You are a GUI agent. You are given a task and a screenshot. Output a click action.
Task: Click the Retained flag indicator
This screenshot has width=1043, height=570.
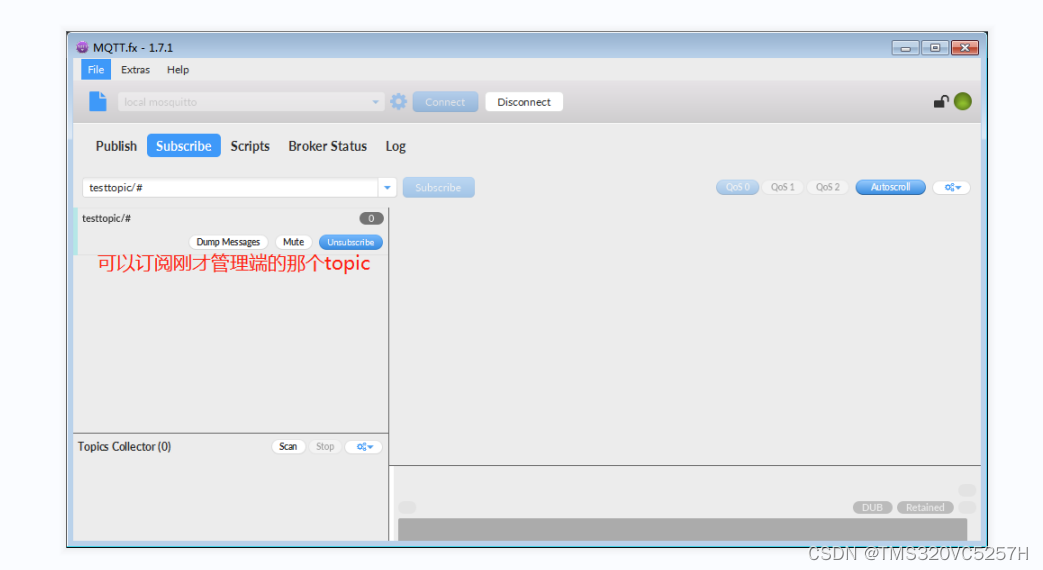pos(925,507)
